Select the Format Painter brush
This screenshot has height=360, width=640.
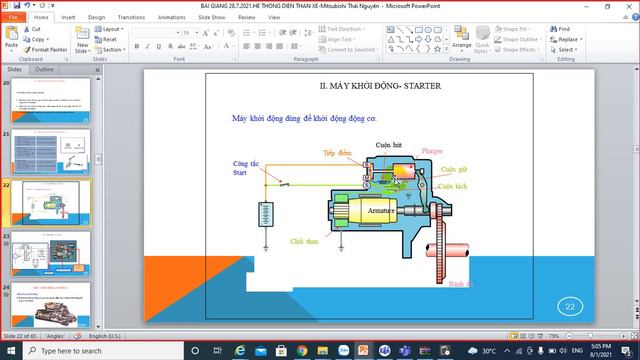27,49
